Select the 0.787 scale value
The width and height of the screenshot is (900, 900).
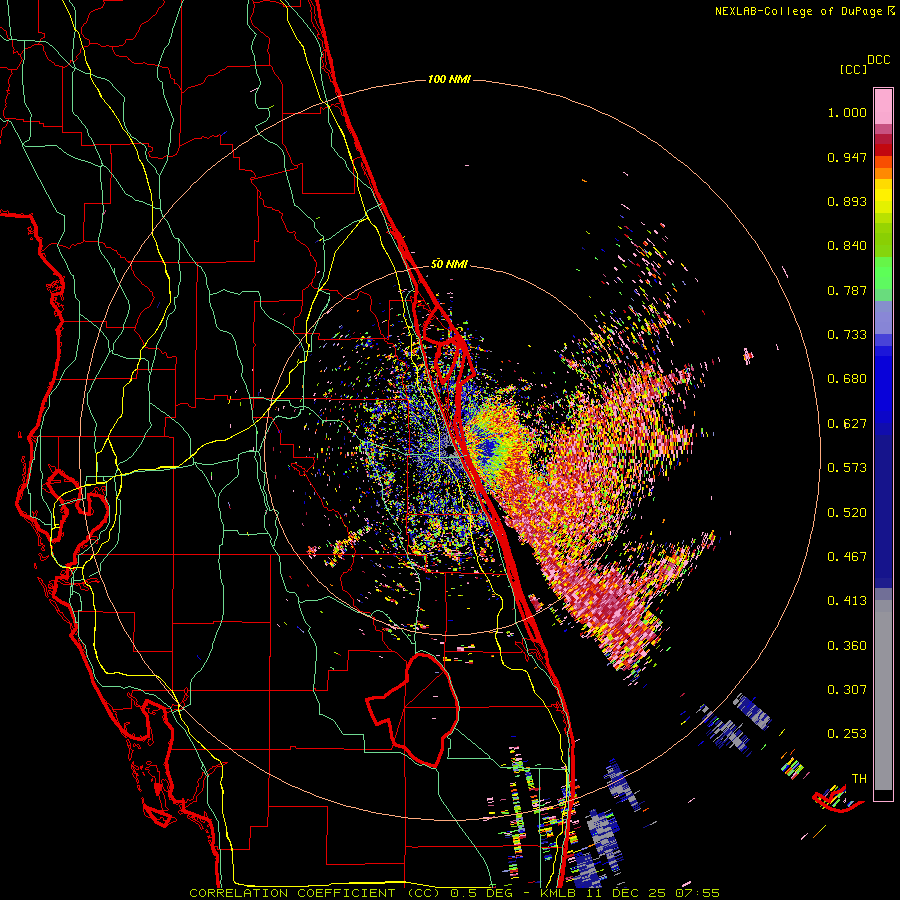pyautogui.click(x=847, y=290)
